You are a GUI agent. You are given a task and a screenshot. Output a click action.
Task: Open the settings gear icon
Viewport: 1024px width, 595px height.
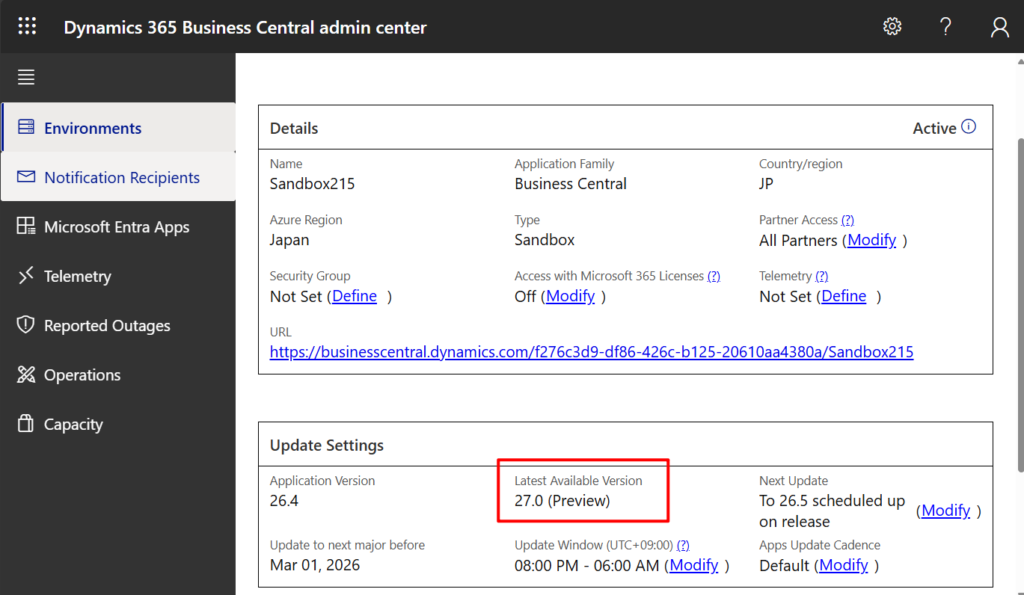click(892, 27)
